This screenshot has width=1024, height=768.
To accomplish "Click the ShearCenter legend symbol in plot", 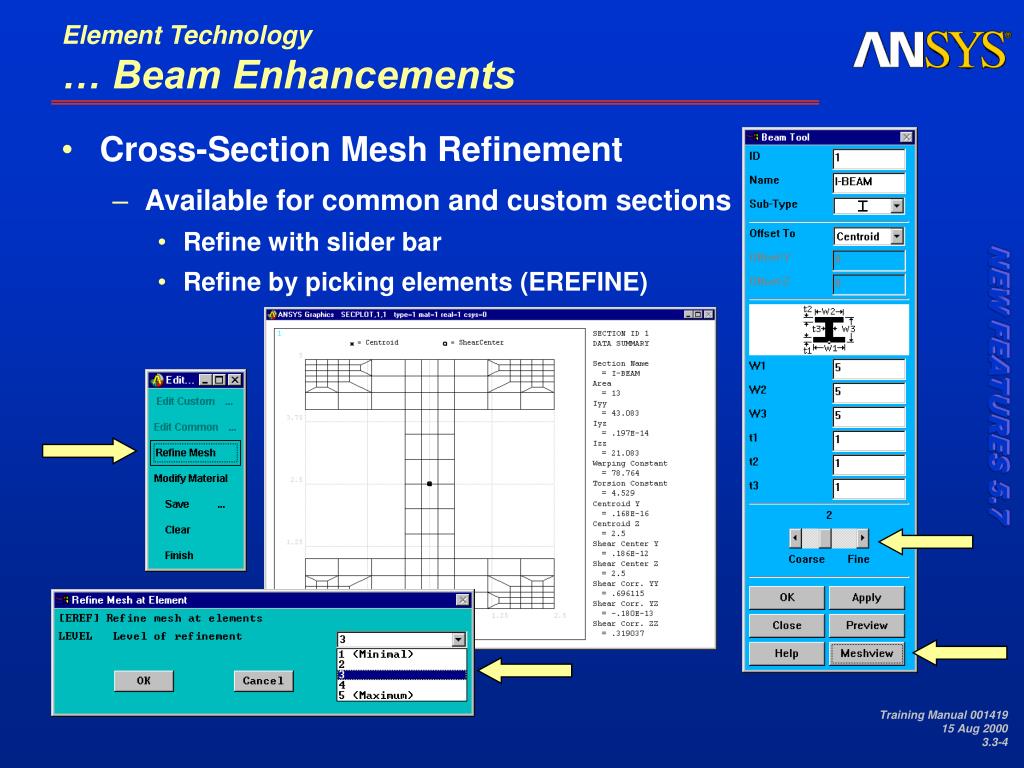I will [445, 344].
